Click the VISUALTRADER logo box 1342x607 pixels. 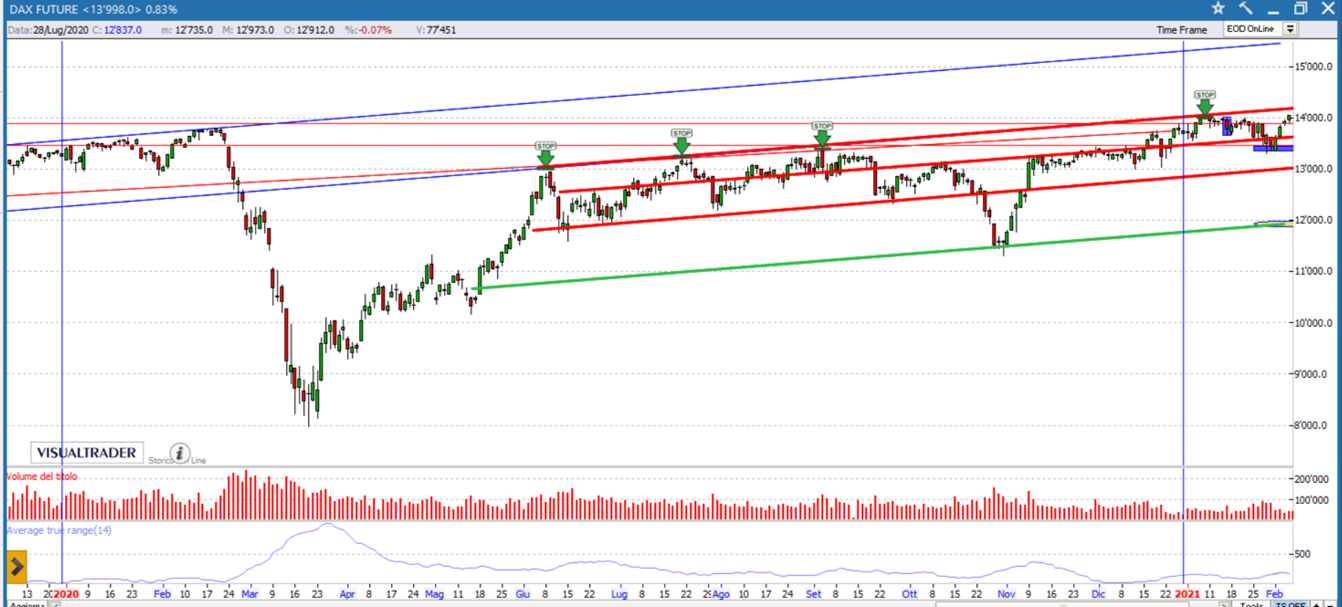[x=87, y=452]
